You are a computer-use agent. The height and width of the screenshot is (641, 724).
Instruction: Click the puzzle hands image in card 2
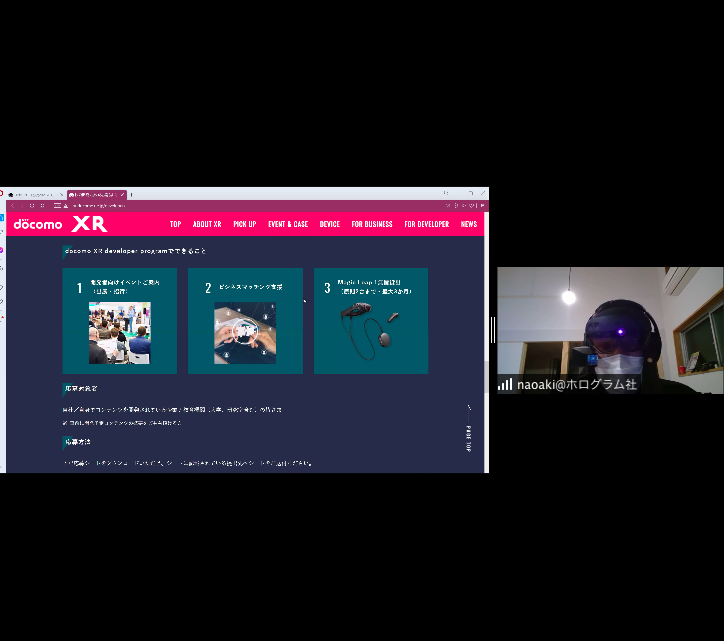click(245, 333)
